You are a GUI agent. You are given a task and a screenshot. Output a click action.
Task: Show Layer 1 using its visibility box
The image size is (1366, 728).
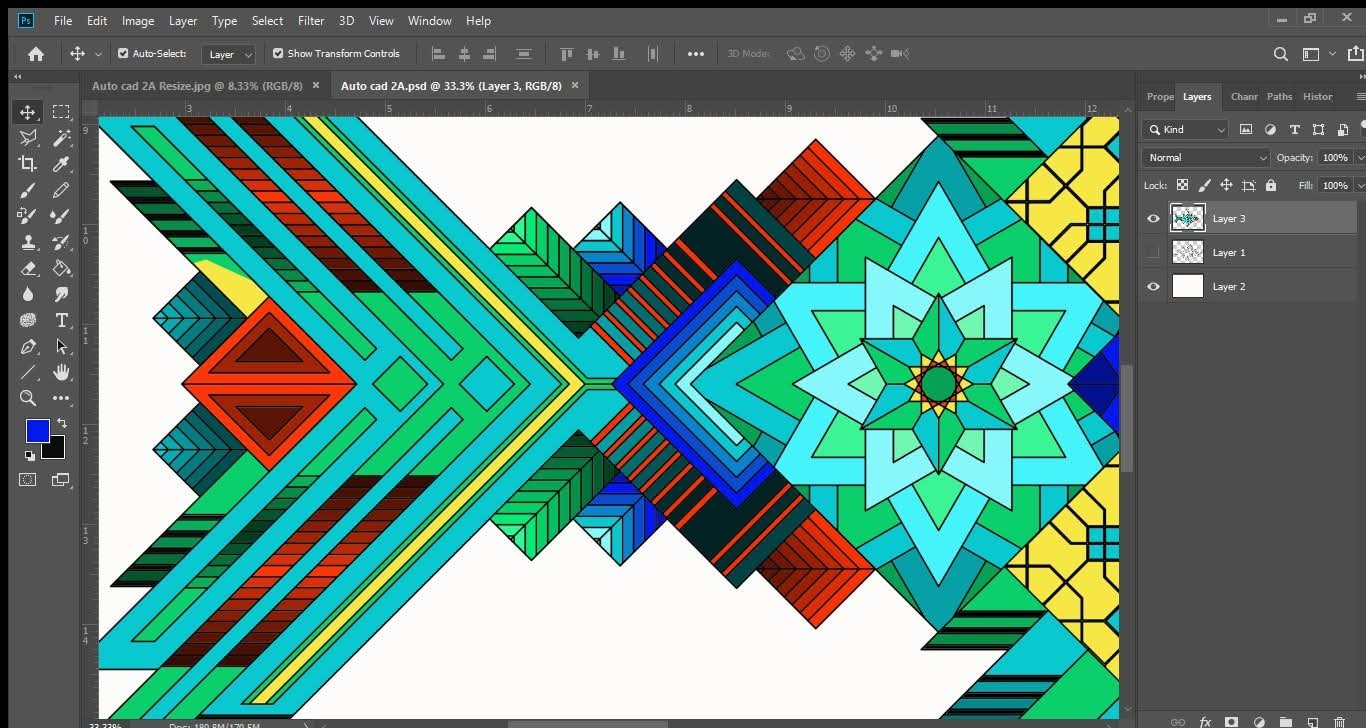1153,252
